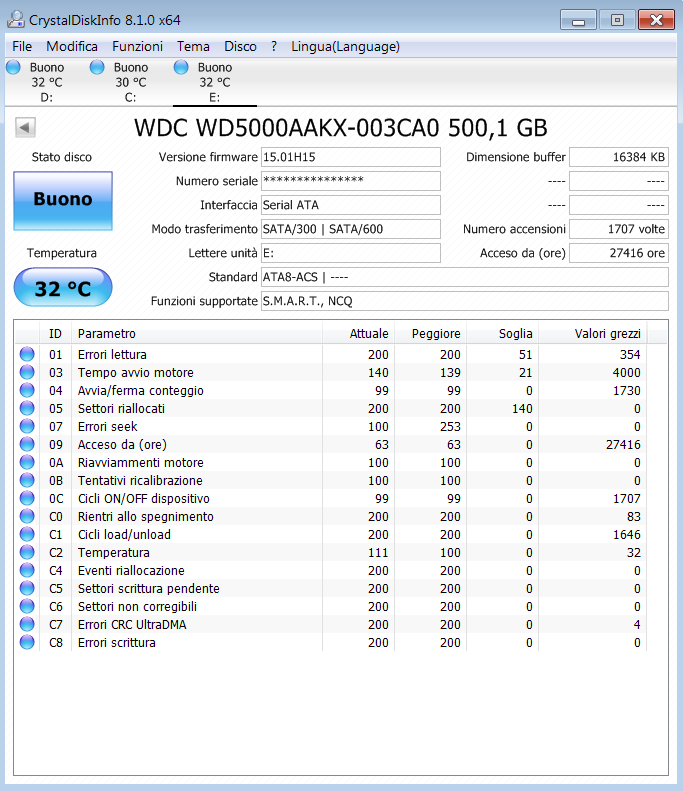683x791 pixels.
Task: Select the drive E: disk tab
Action: 215,82
